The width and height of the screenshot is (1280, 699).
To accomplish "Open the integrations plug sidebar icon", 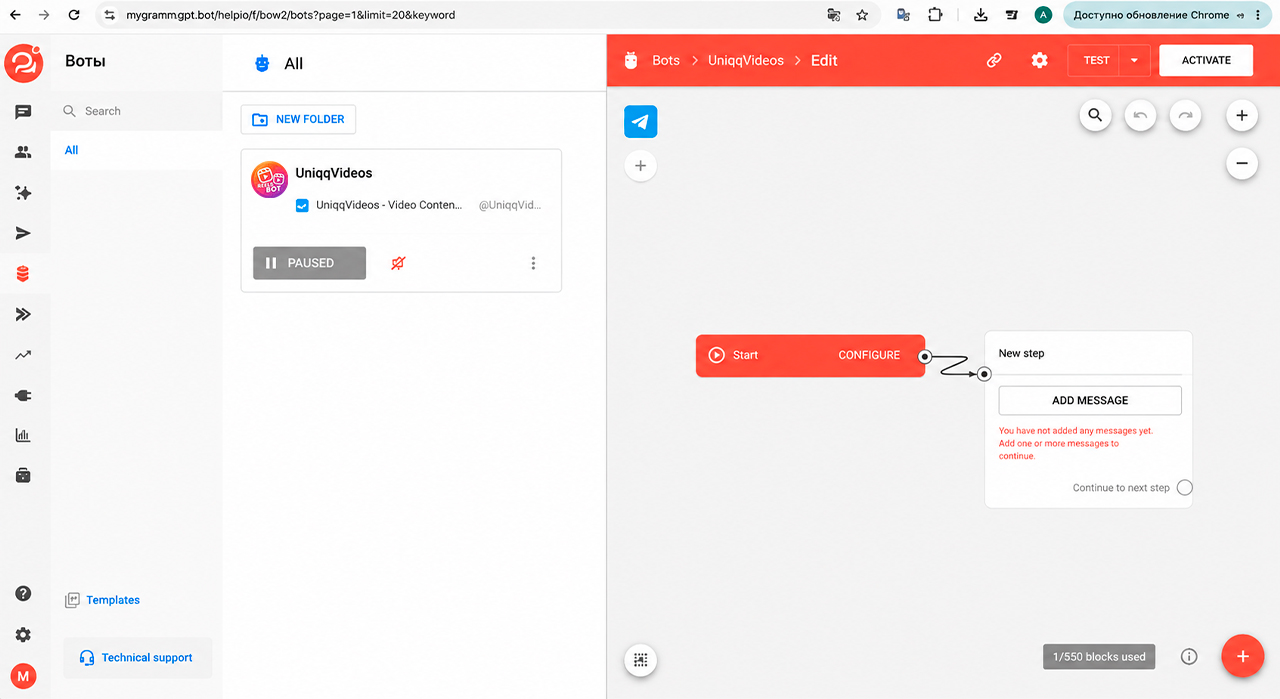I will click(23, 395).
